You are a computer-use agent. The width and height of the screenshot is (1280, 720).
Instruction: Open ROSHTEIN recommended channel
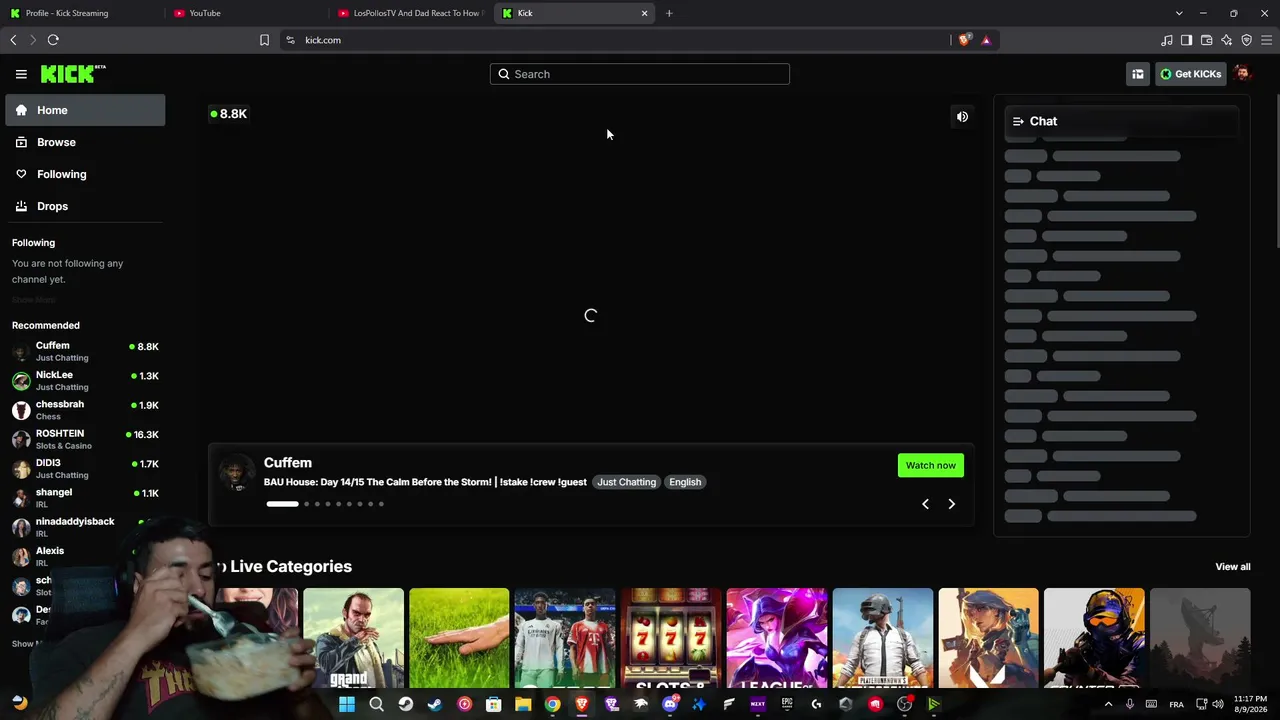pos(85,439)
